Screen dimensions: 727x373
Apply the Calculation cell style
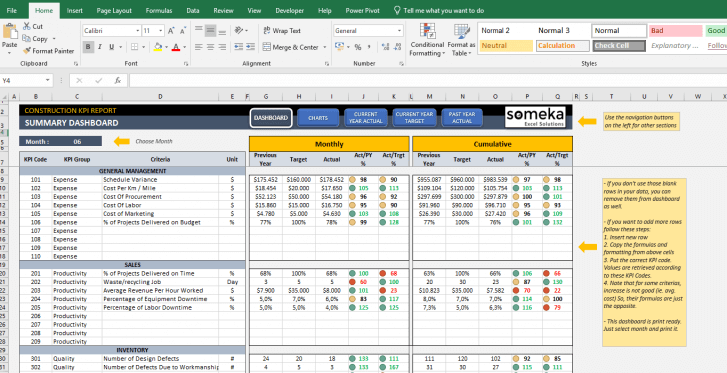(563, 45)
